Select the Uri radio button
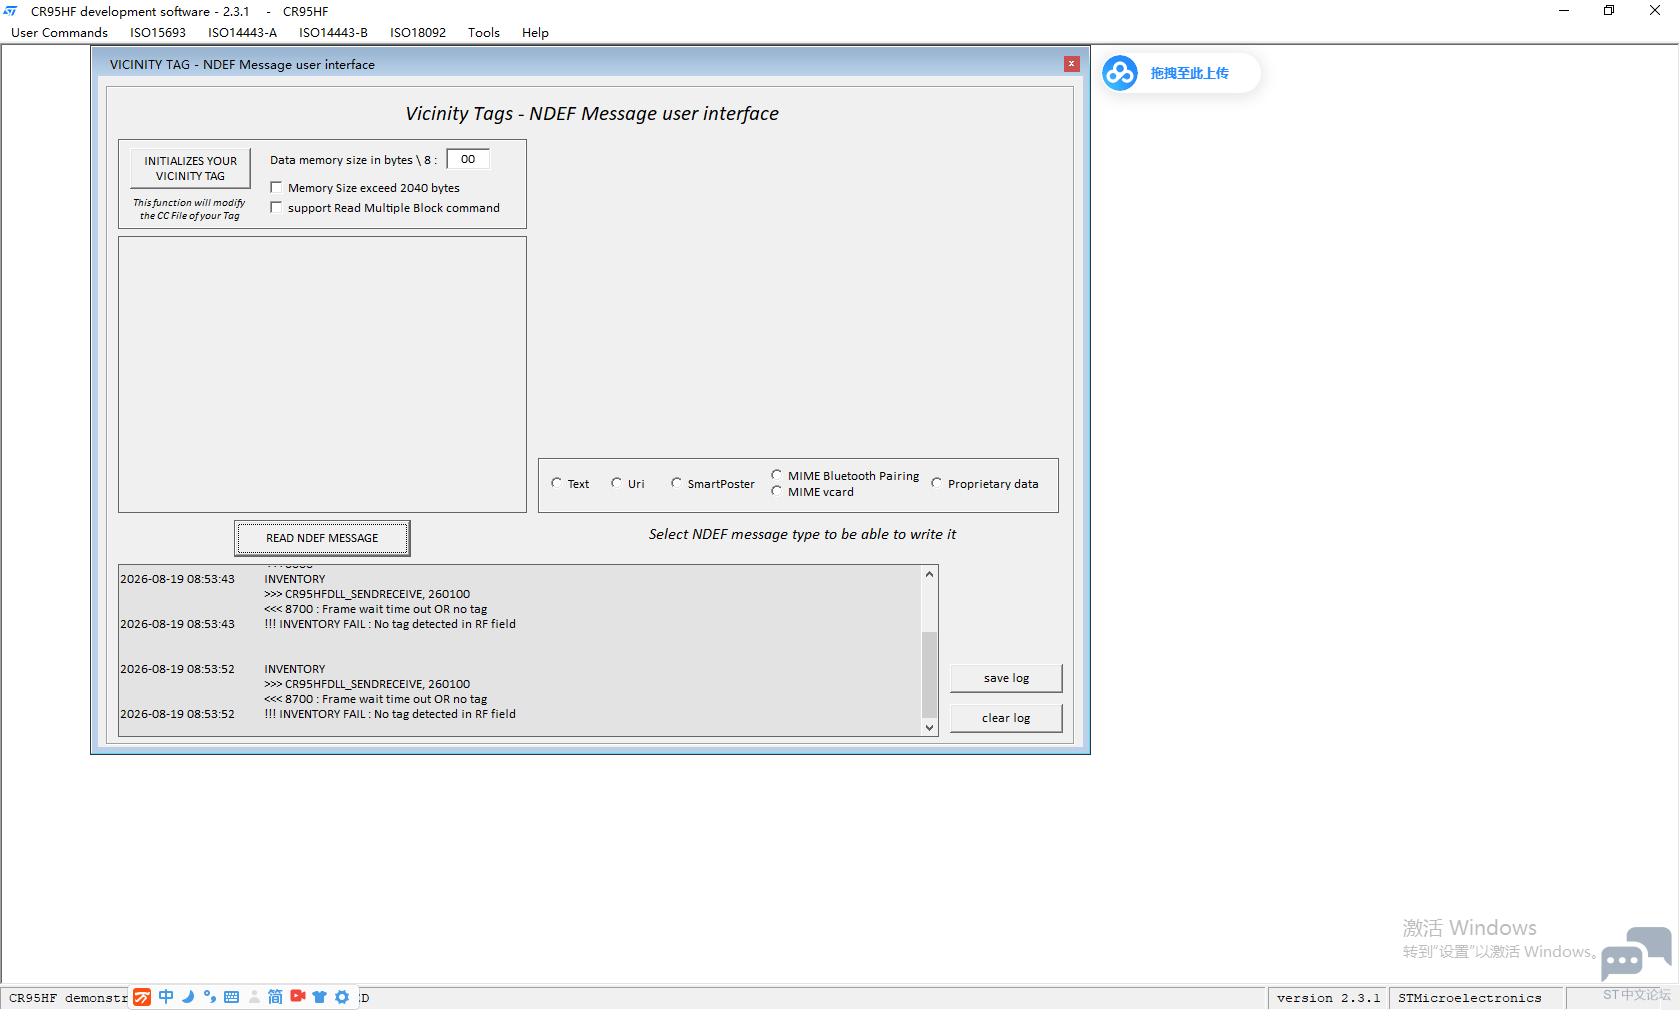Screen dimensions: 1680x1010 616,483
